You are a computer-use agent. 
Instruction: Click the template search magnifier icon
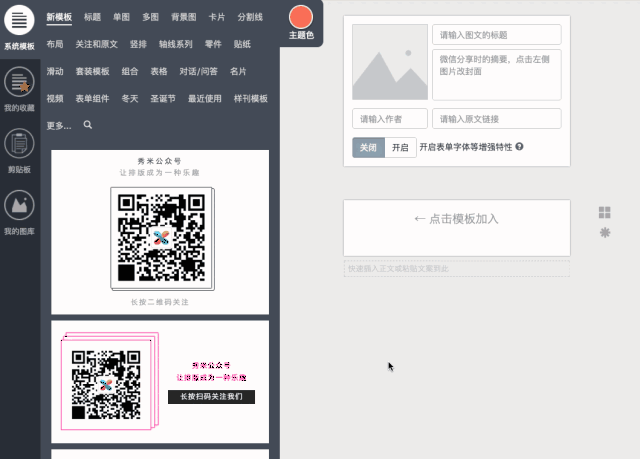88,125
